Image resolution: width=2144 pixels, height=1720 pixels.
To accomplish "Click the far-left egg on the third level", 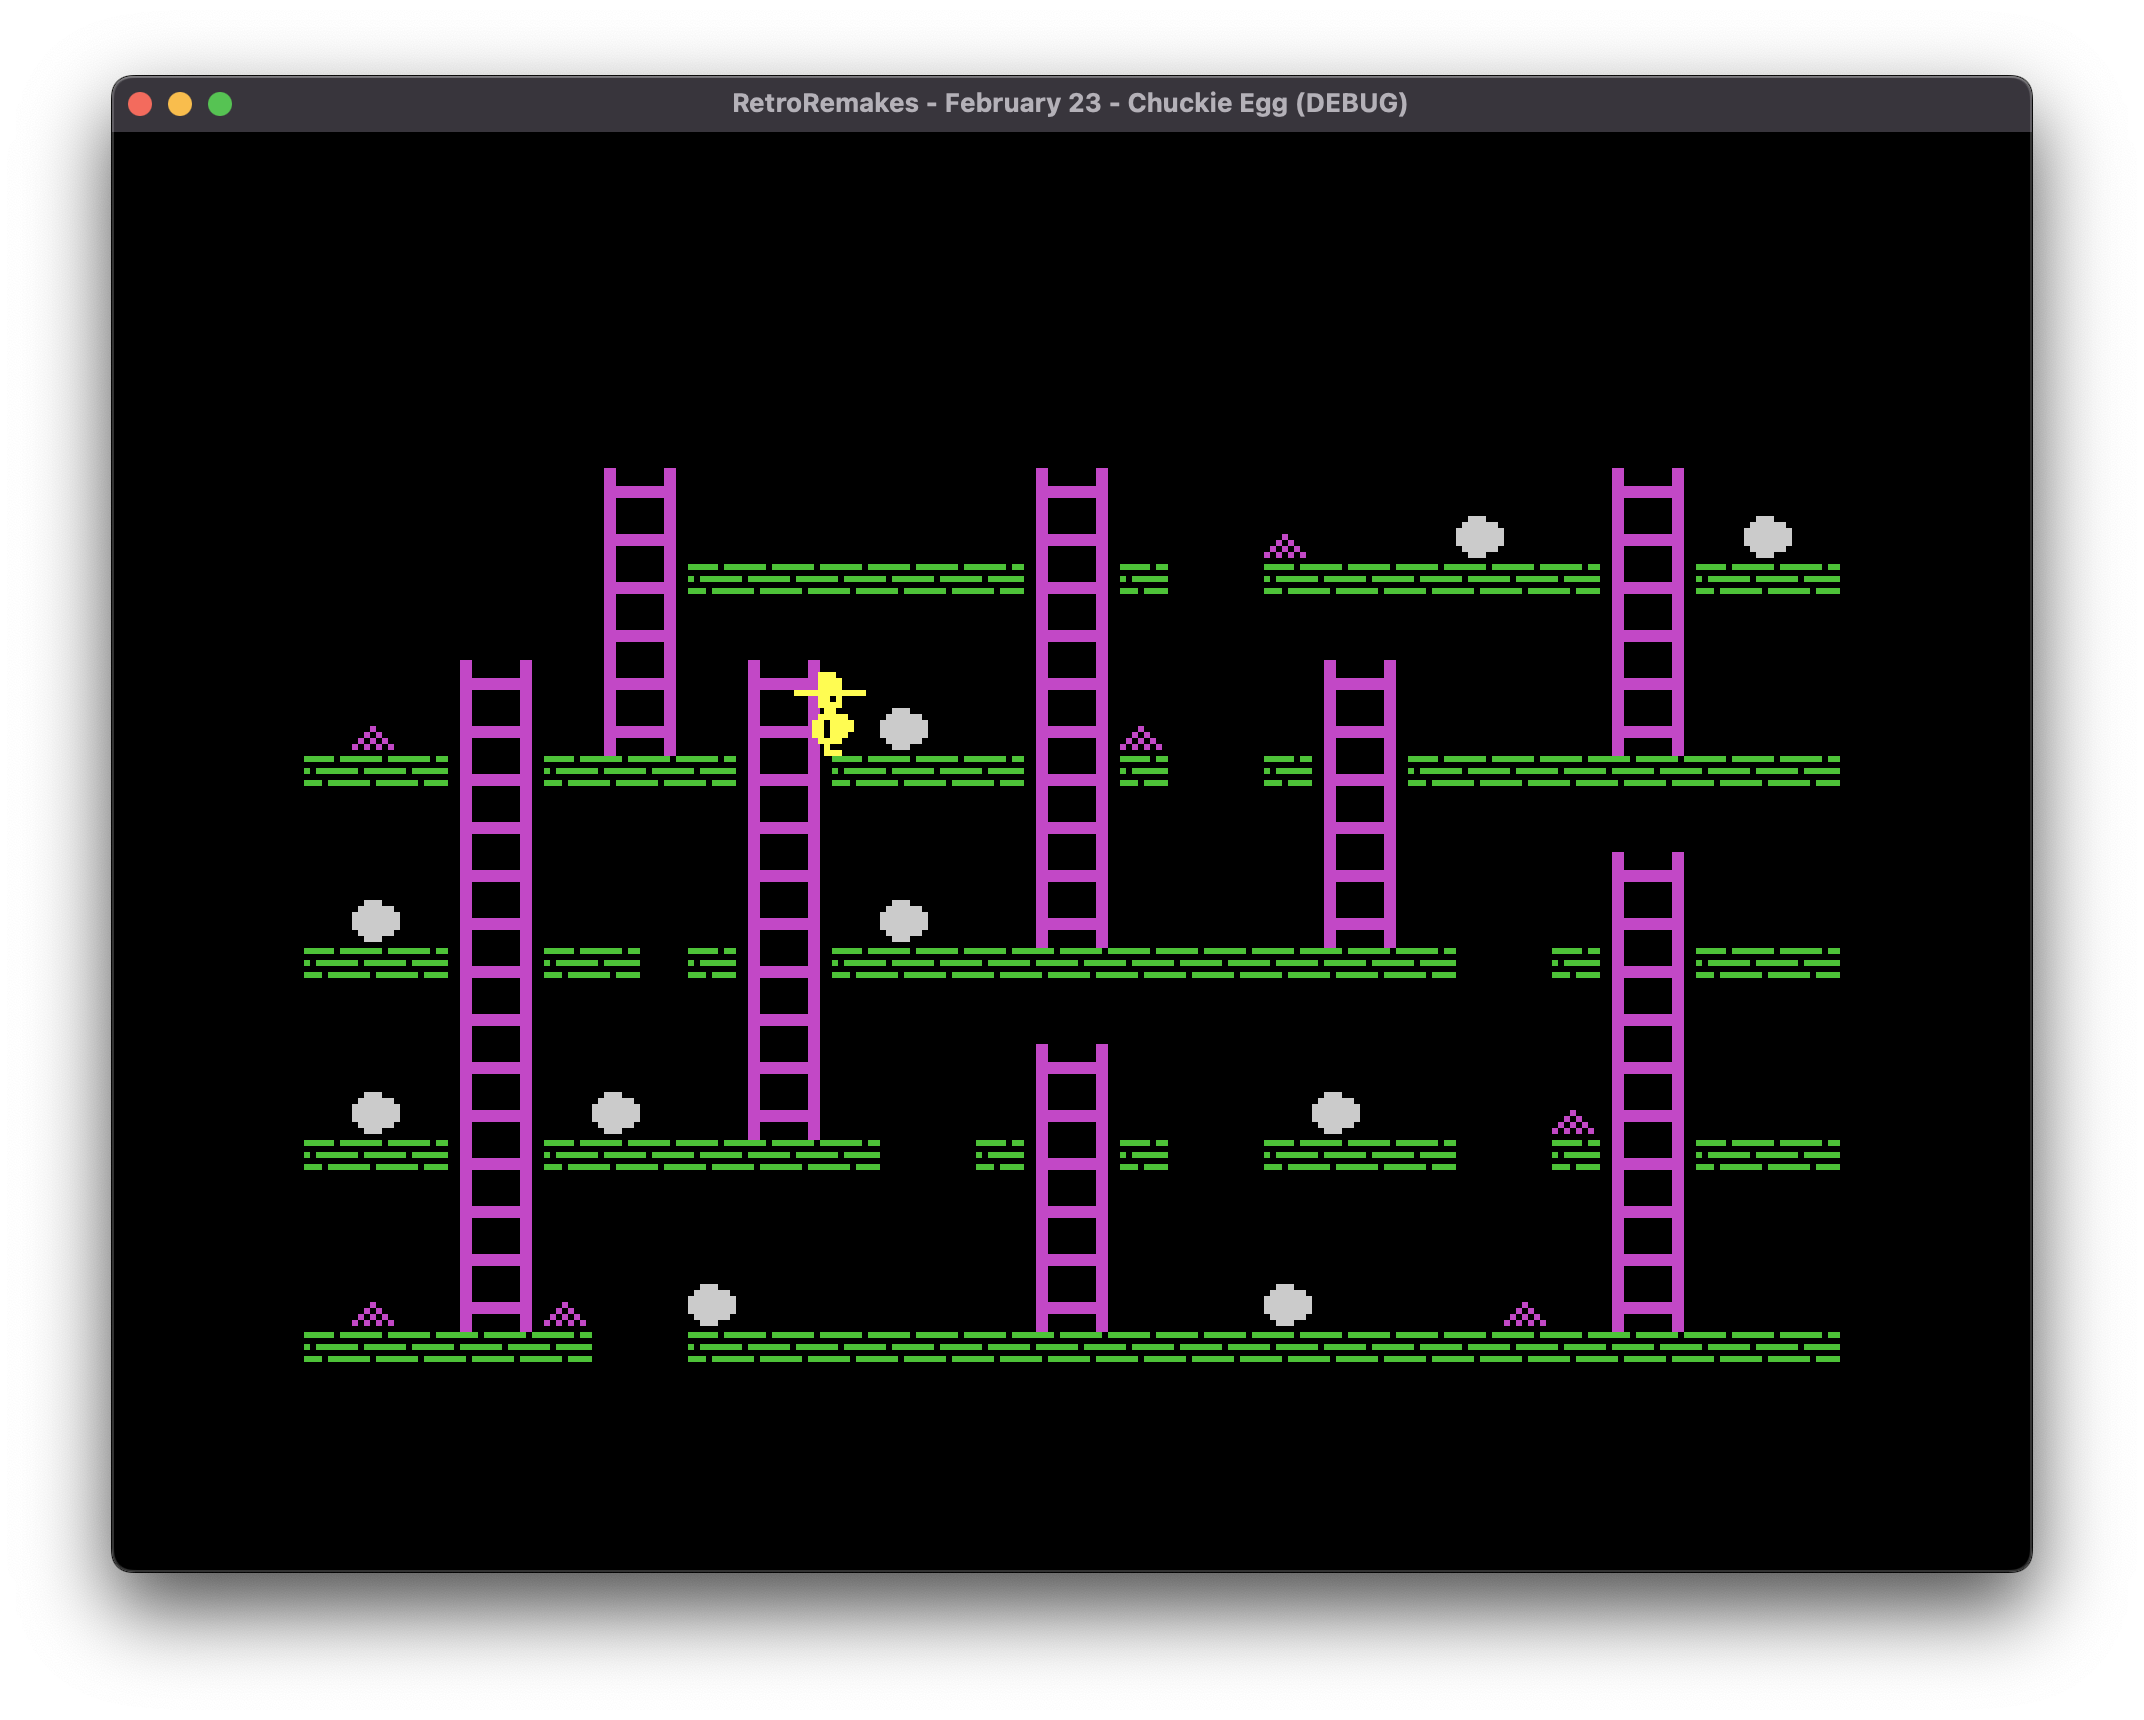I will pos(376,920).
